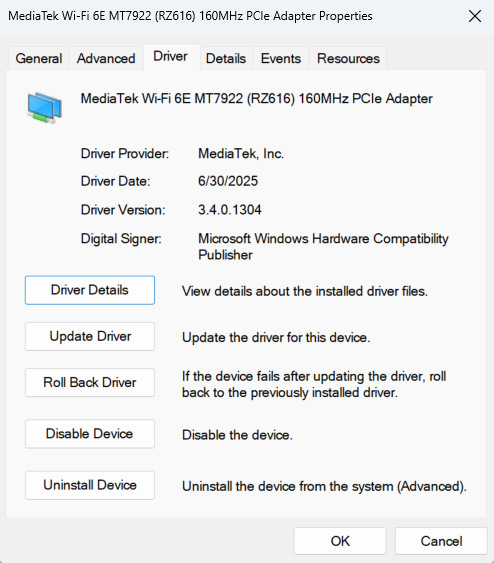Click Roll Back Driver button
The height and width of the screenshot is (563, 494).
pos(90,382)
